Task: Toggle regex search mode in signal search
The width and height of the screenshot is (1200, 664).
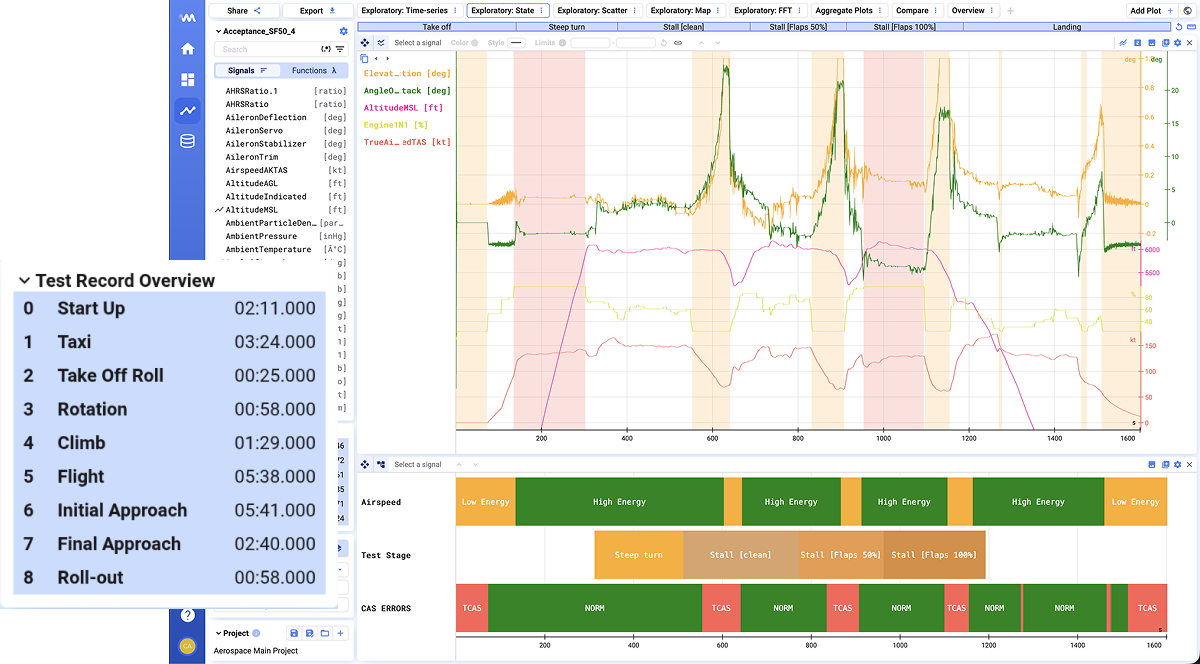Action: (x=325, y=49)
